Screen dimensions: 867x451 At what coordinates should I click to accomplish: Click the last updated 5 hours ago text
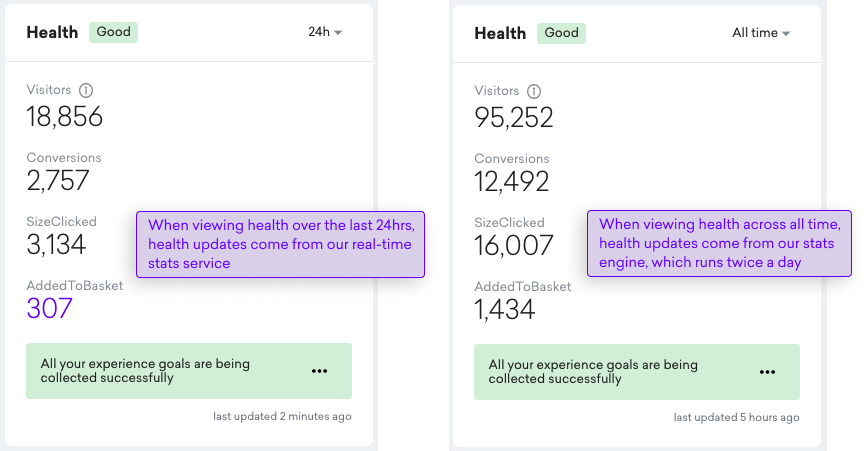click(736, 417)
